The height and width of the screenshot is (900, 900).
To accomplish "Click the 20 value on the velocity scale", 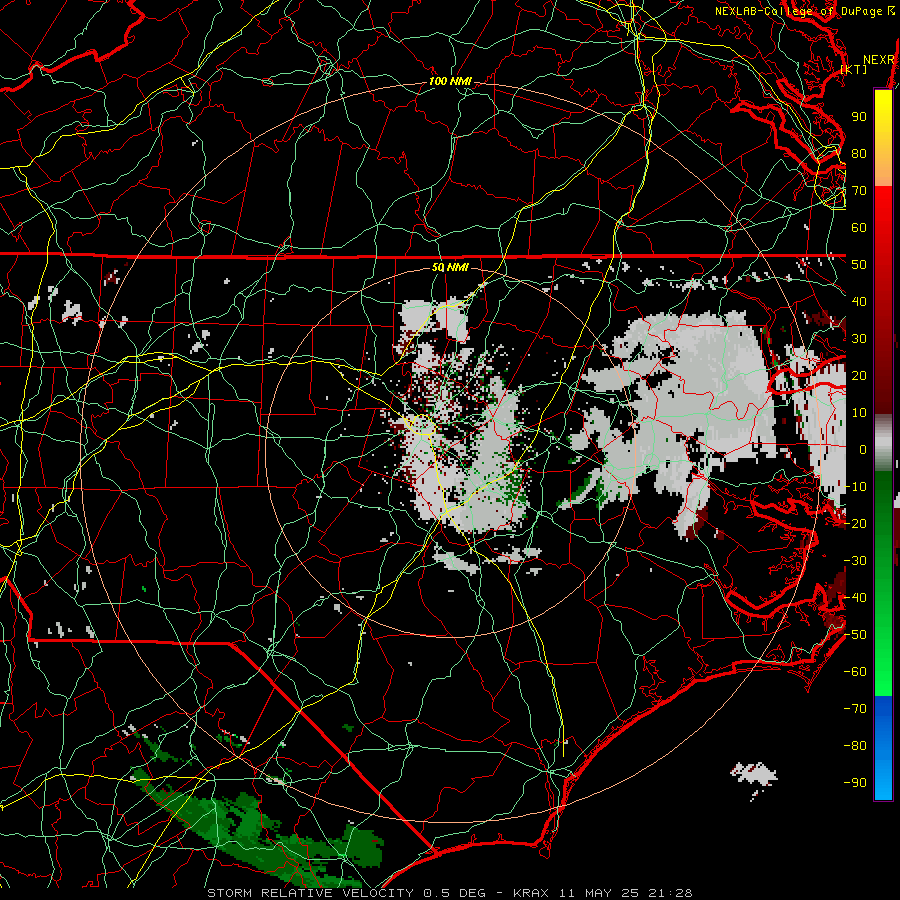I will click(x=859, y=375).
